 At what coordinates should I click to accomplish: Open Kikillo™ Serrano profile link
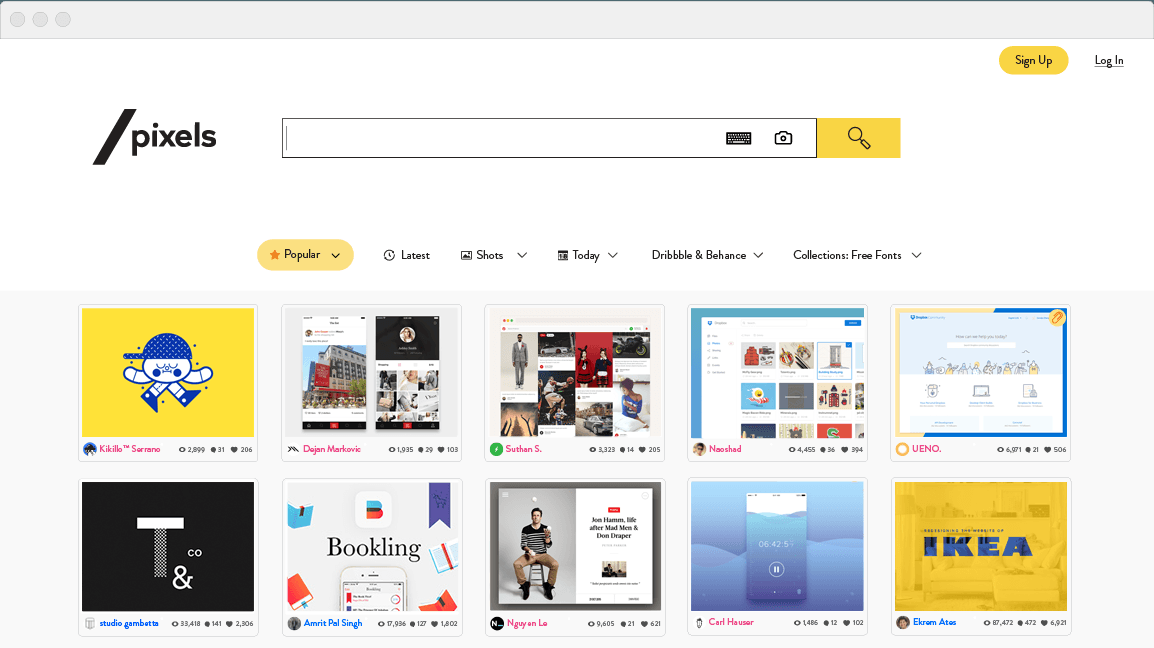click(x=130, y=449)
